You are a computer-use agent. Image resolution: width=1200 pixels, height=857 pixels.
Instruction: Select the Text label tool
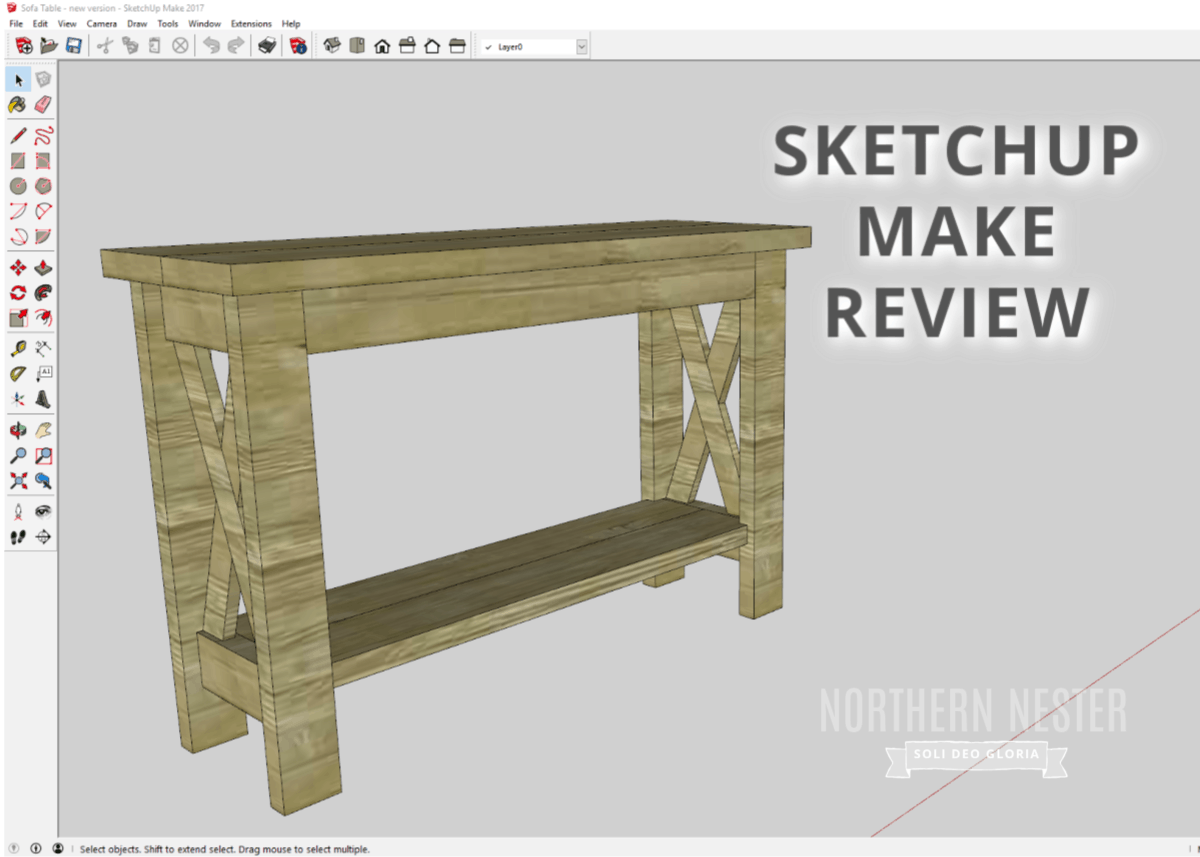(x=43, y=374)
